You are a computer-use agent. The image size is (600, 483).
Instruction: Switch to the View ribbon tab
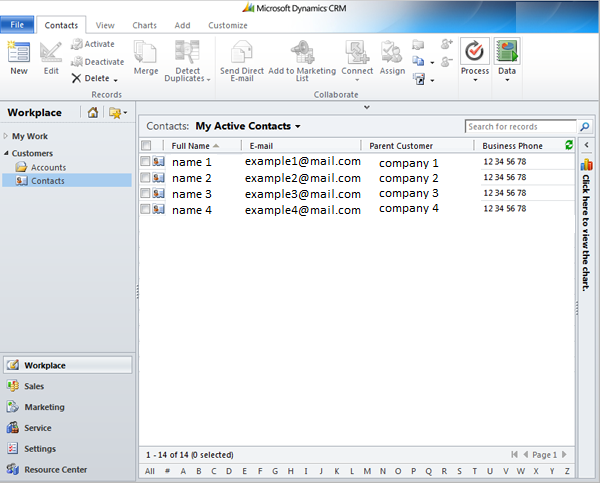[105, 25]
